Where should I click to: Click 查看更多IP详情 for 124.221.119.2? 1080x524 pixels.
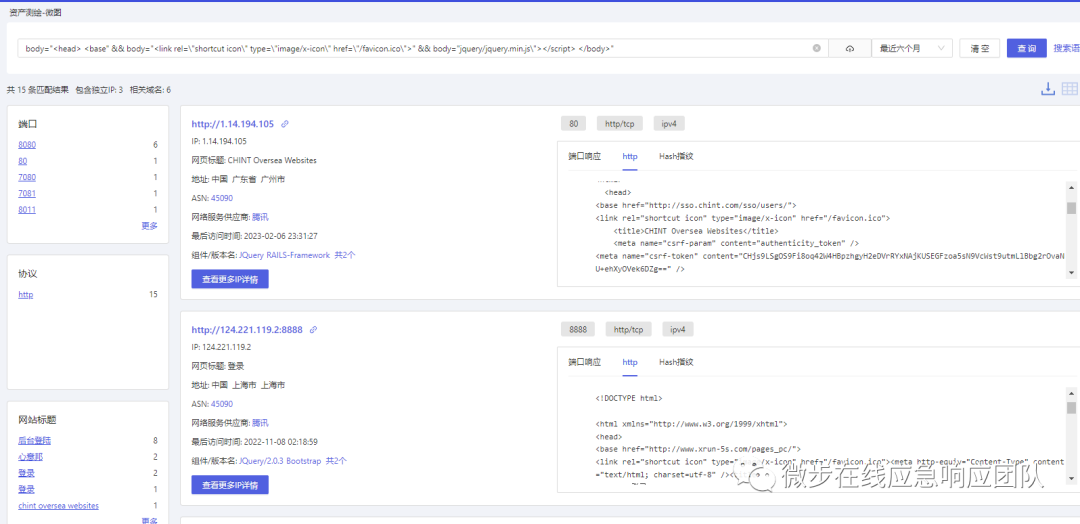[x=230, y=485]
